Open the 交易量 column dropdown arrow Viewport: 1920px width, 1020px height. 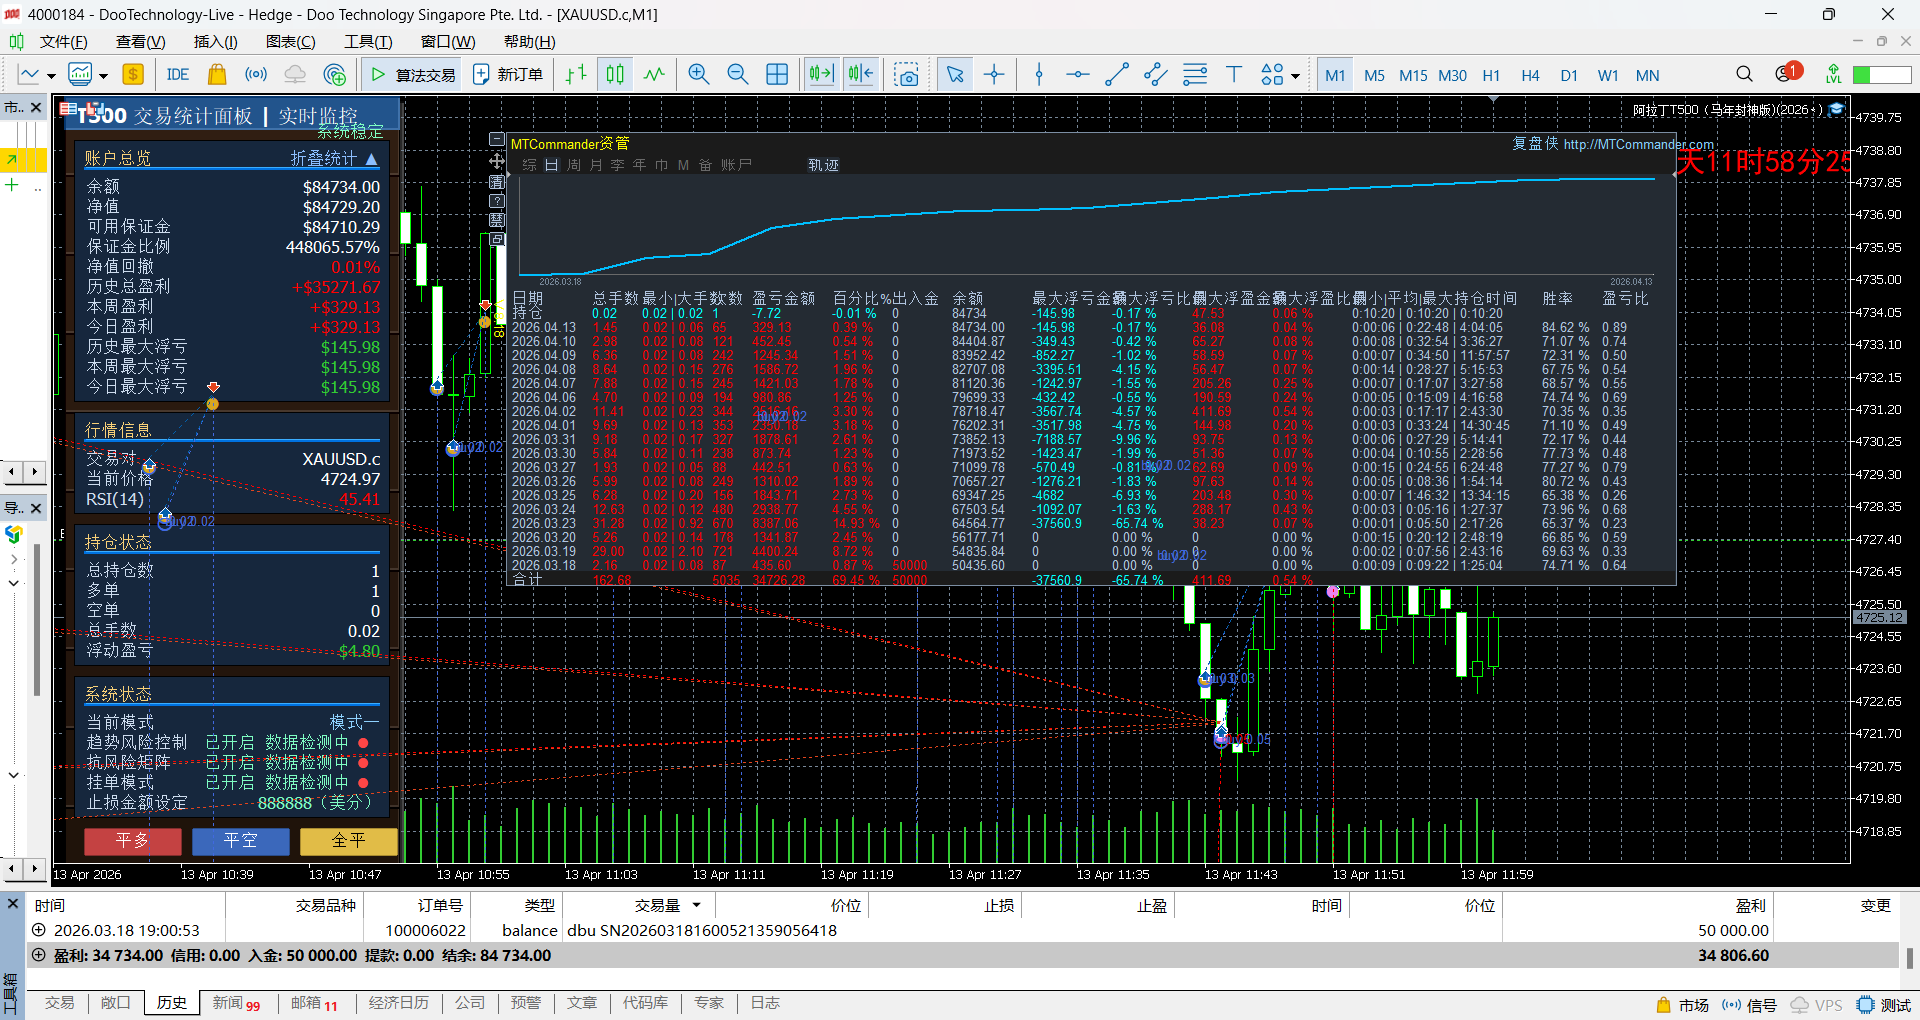pyautogui.click(x=696, y=905)
